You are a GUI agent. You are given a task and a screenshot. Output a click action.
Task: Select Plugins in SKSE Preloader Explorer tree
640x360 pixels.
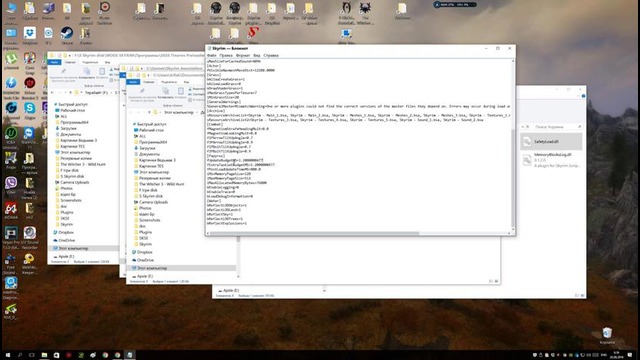tap(67, 212)
